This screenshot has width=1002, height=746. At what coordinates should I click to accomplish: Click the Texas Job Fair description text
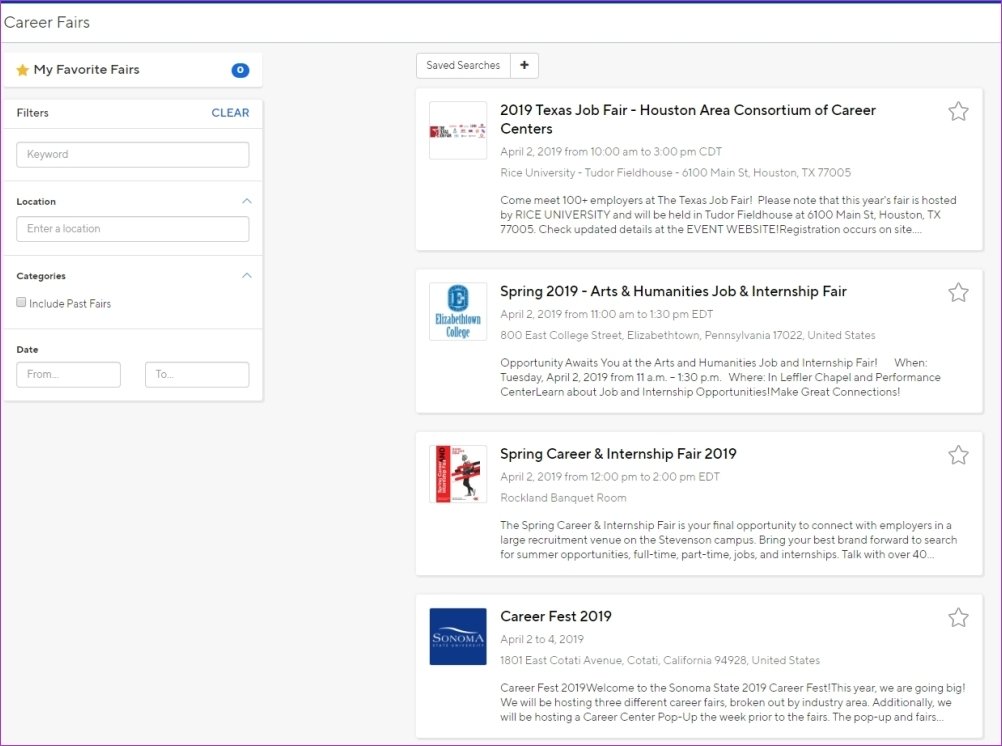click(x=728, y=215)
